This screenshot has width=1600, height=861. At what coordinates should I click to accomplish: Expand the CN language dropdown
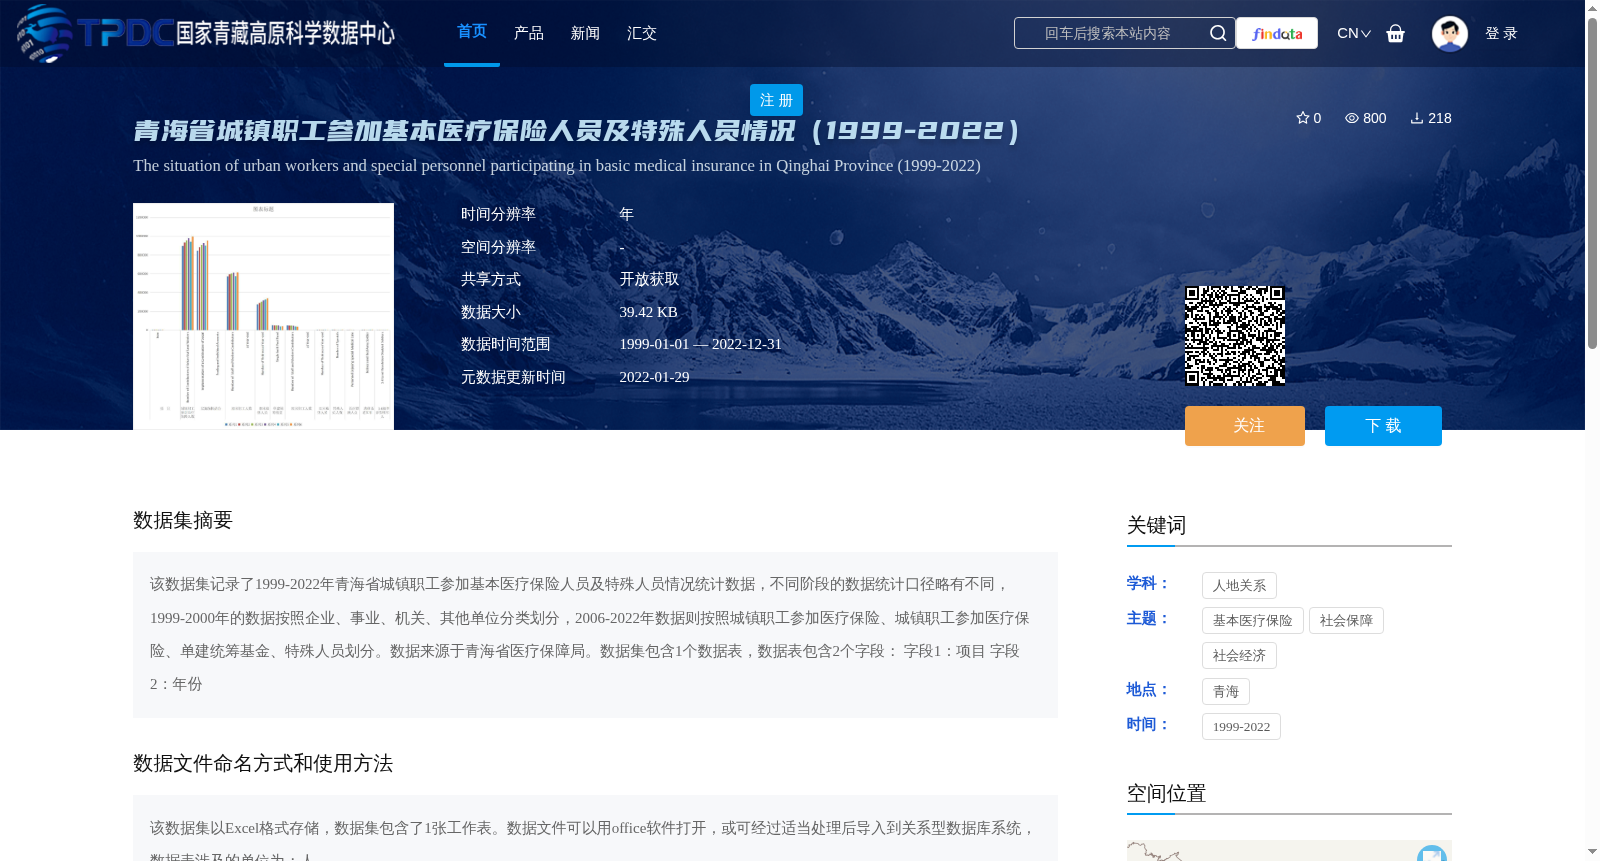(x=1354, y=33)
